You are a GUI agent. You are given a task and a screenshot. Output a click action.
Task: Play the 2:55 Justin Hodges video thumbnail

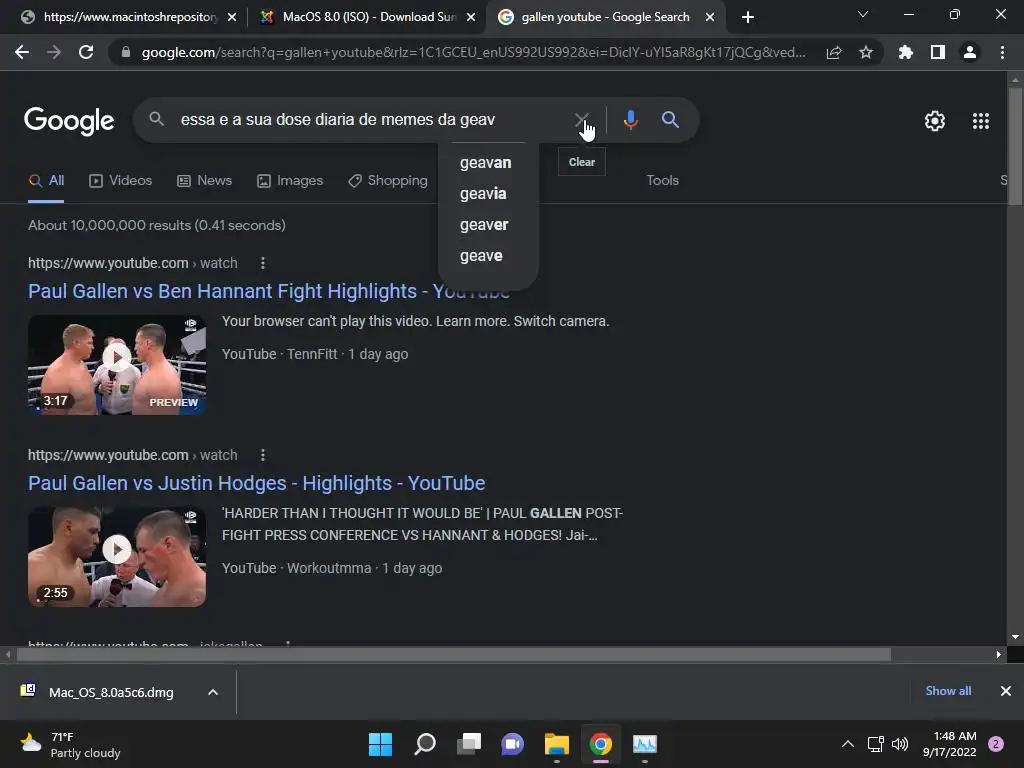117,557
